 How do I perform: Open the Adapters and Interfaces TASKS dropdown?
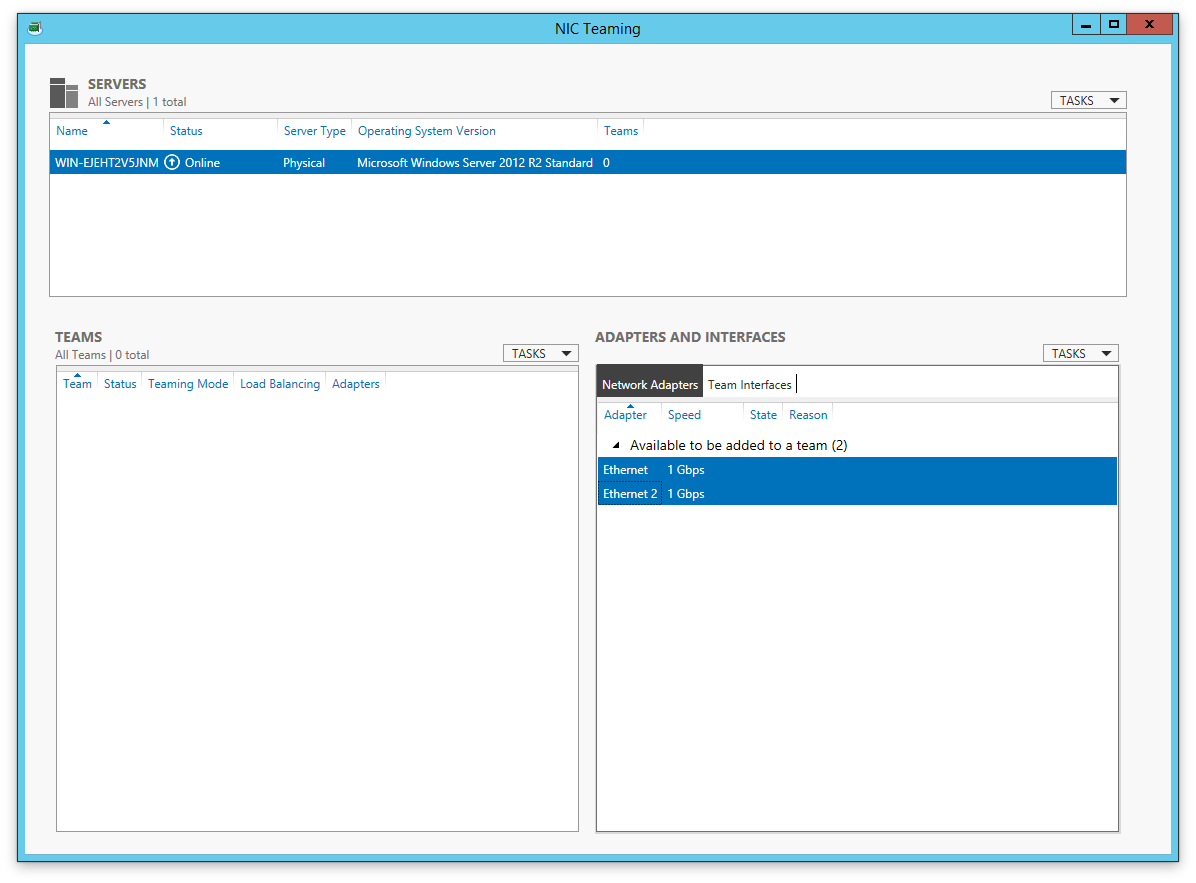1080,354
